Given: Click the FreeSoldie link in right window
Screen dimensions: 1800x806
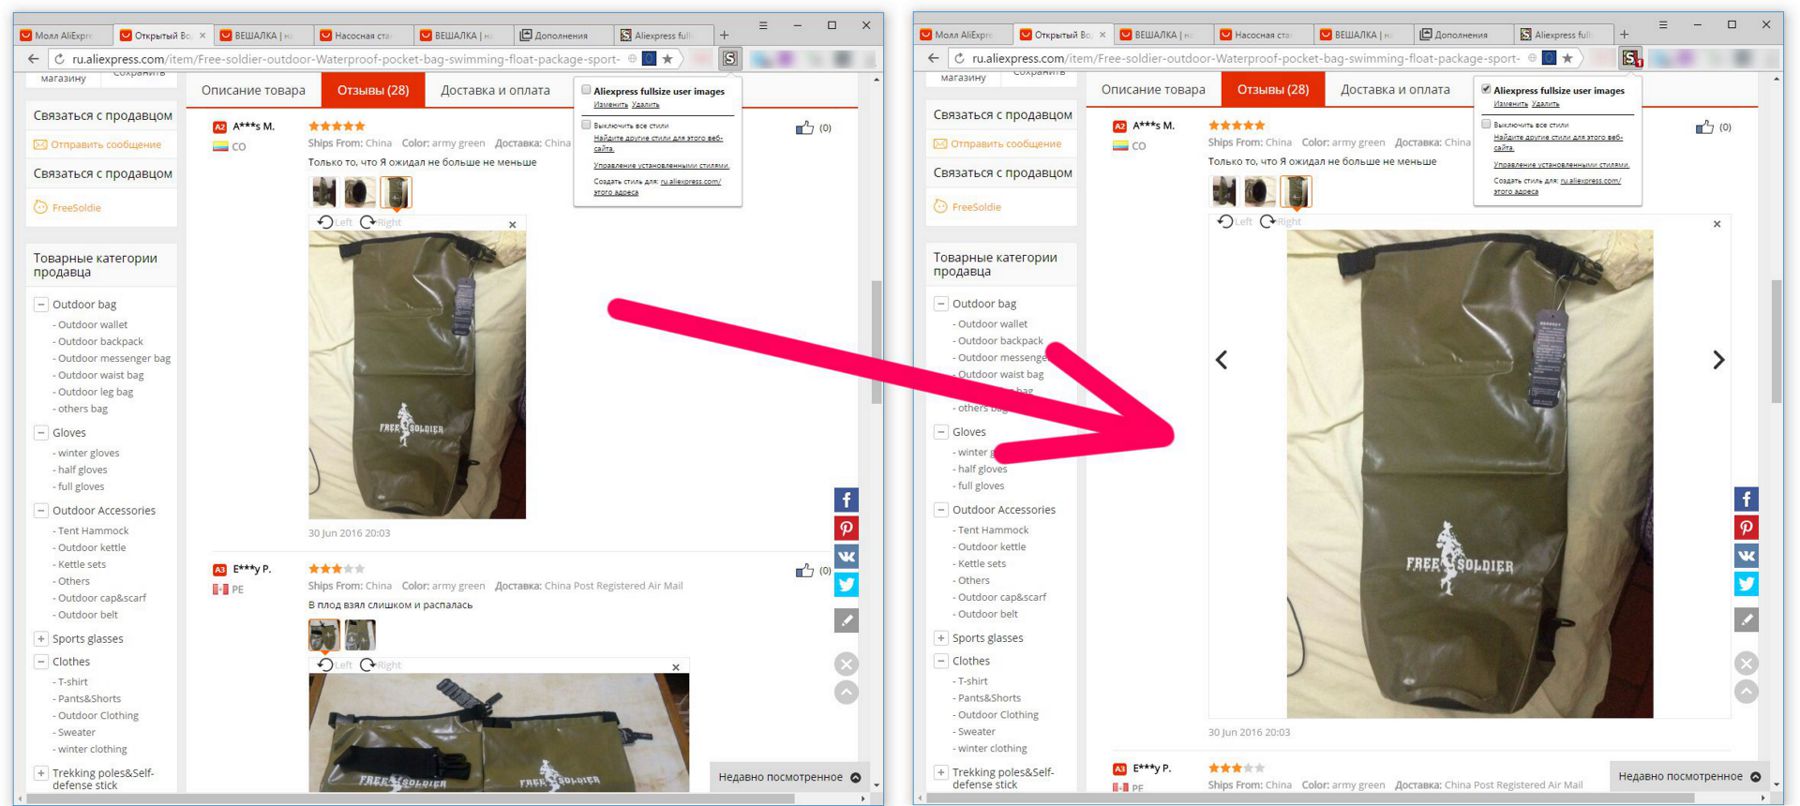Looking at the screenshot, I should pos(976,207).
